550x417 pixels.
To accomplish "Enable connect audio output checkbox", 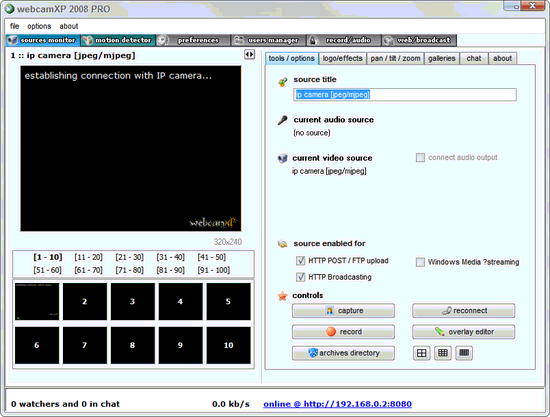I will (420, 157).
